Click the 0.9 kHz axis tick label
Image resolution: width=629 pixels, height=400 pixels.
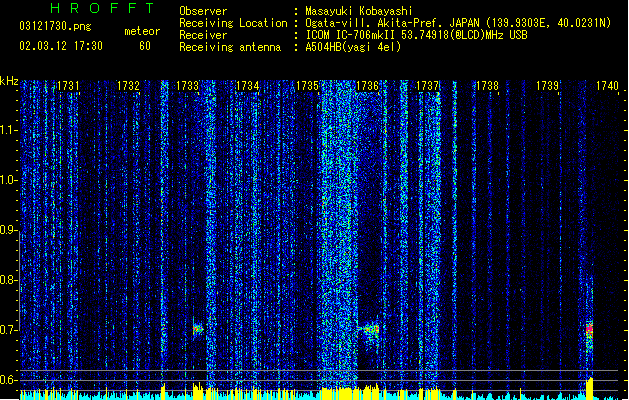point(8,230)
